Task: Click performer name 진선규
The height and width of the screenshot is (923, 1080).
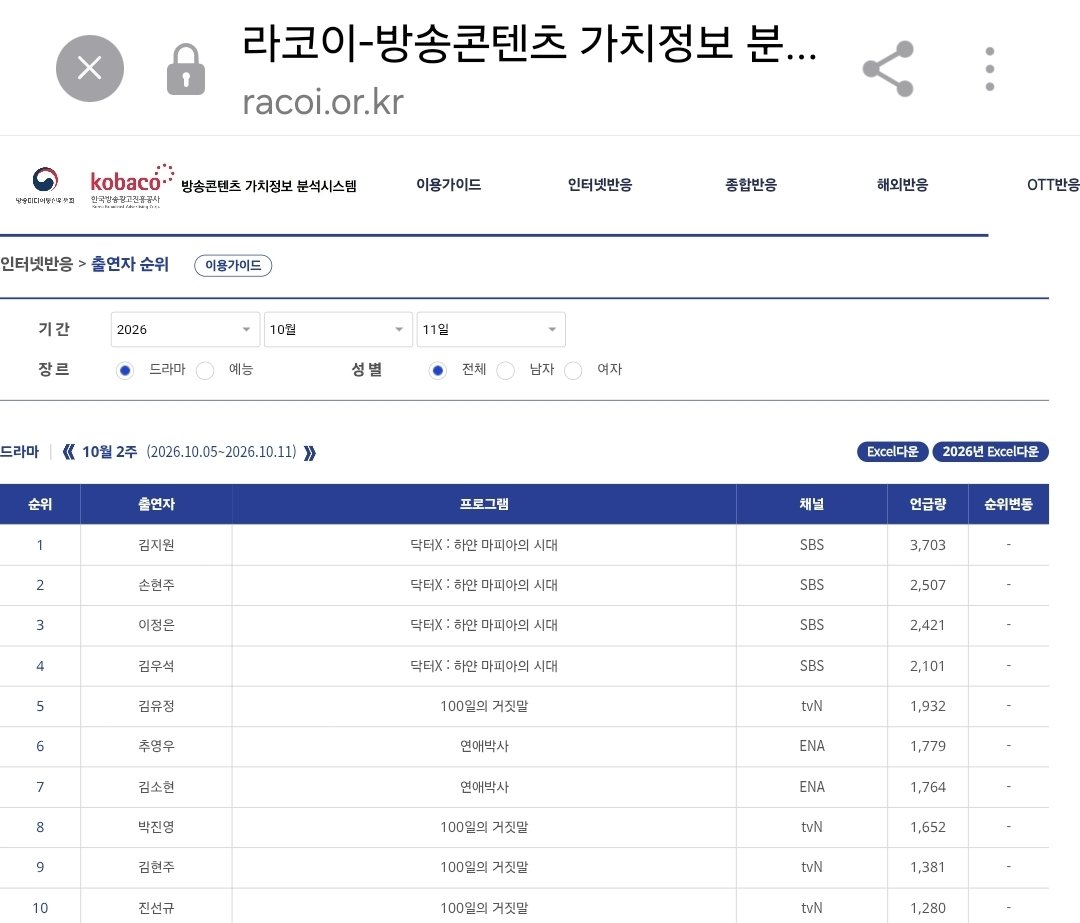Action: pos(156,908)
